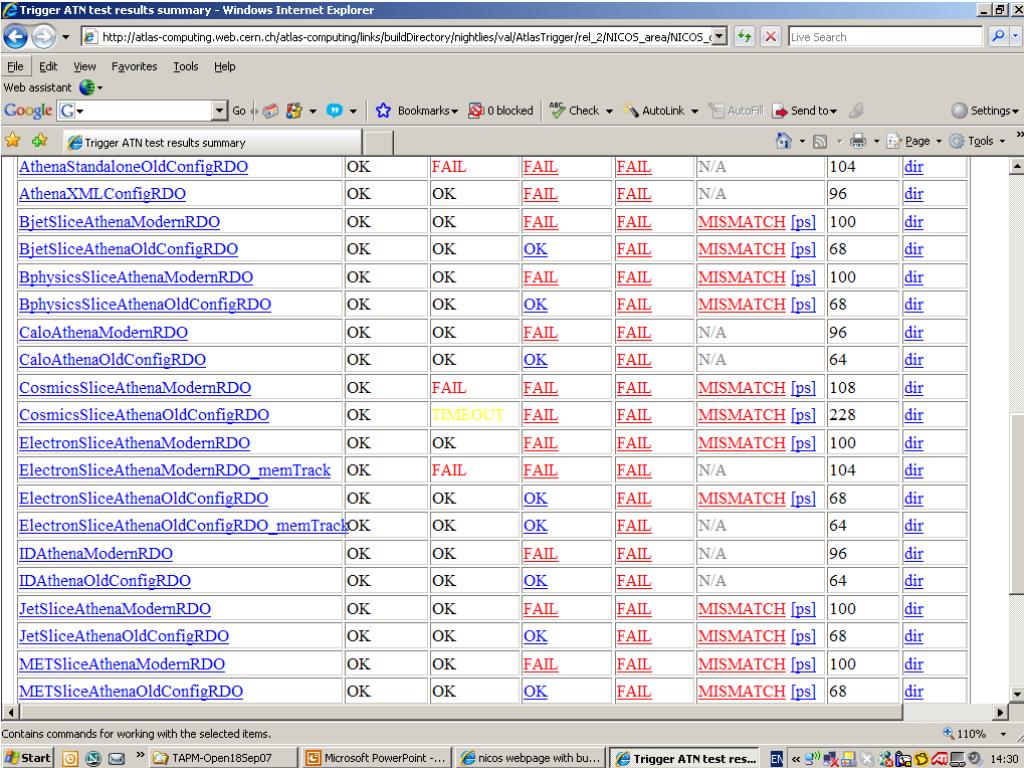Screen dimensions: 1024x768
Task: Switch to Microsoft PowerPoint in taskbar
Action: [377, 758]
